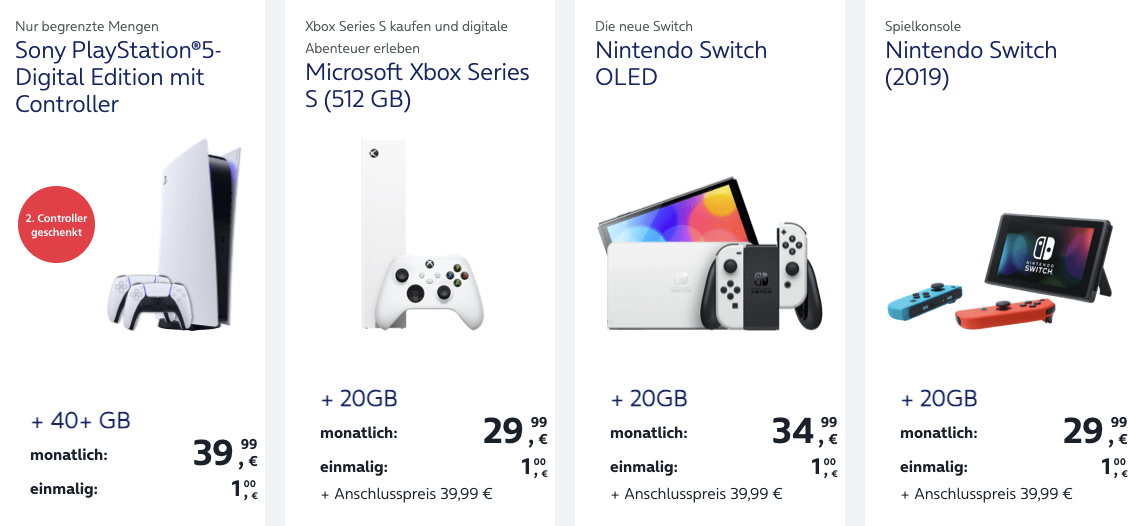Click '+ 20GB' under Nintendo Switch OLED
1132x526 pixels.
pyautogui.click(x=649, y=399)
